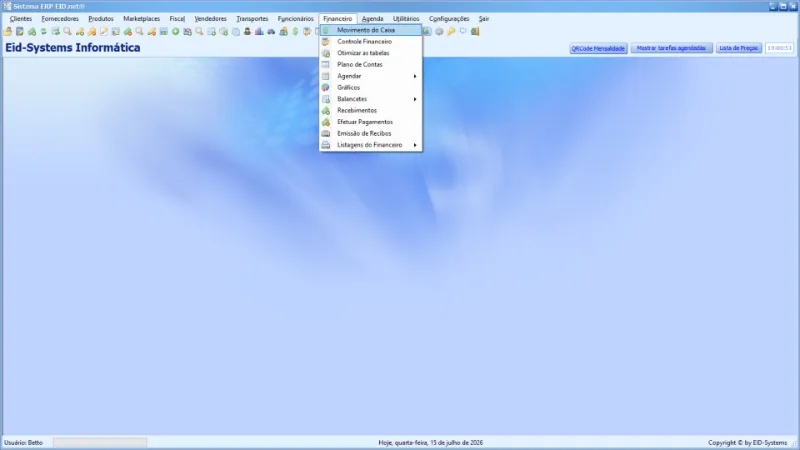Open Agendar submenu arrow

pyautogui.click(x=415, y=76)
